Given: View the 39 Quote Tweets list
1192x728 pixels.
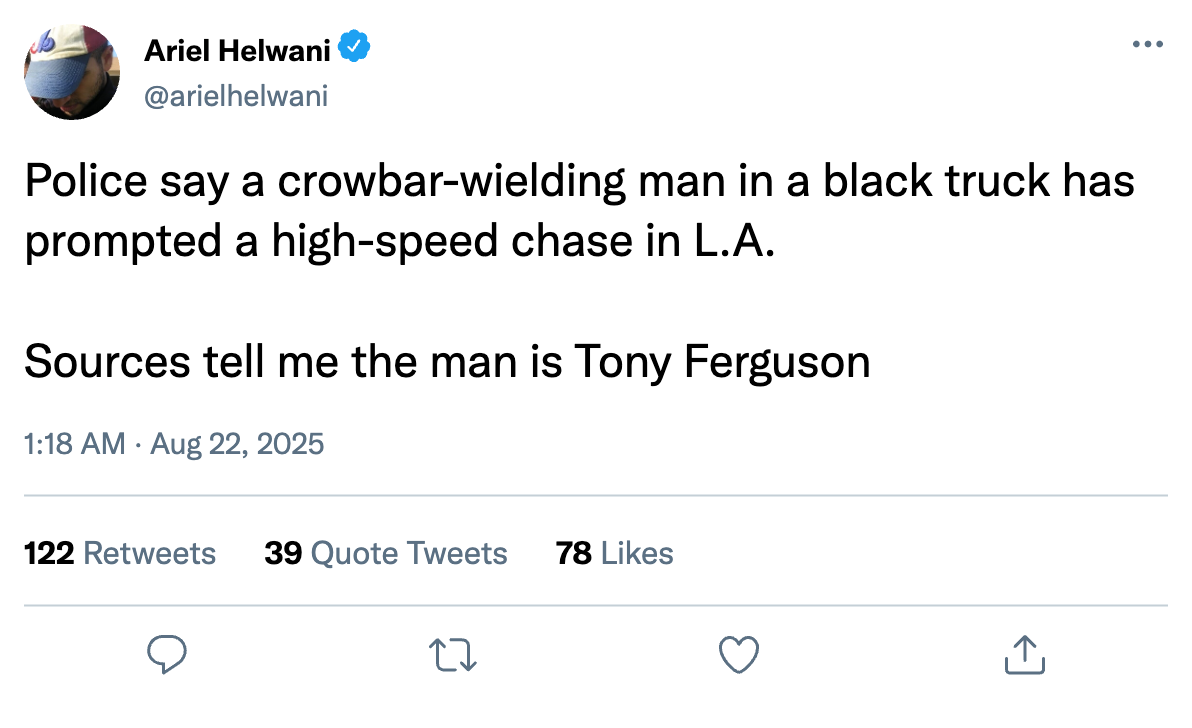Looking at the screenshot, I should point(385,553).
